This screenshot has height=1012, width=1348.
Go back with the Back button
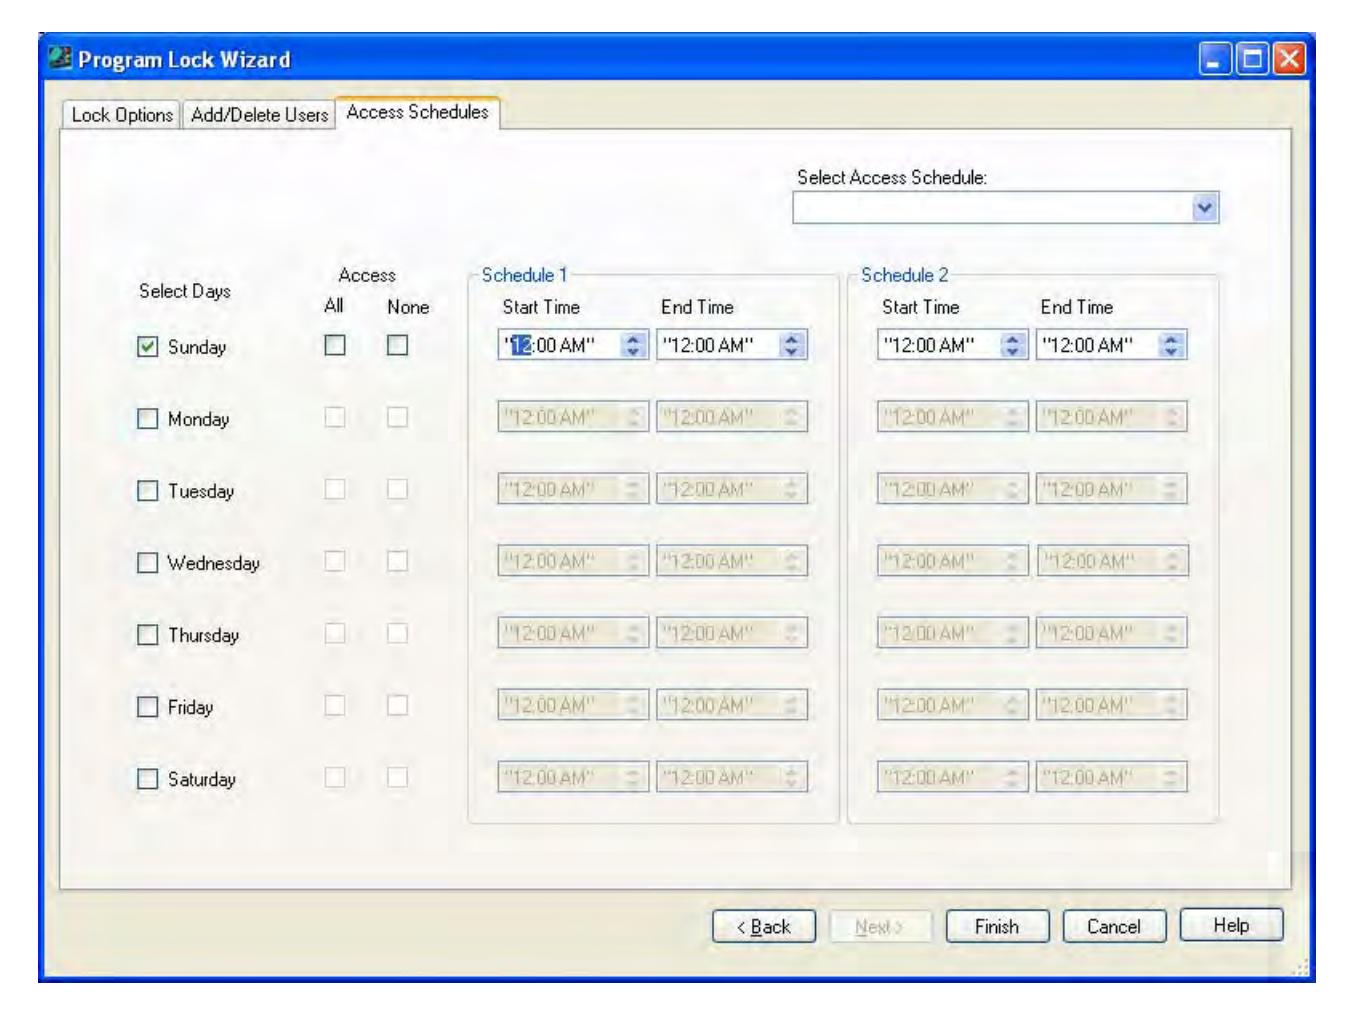(x=764, y=926)
